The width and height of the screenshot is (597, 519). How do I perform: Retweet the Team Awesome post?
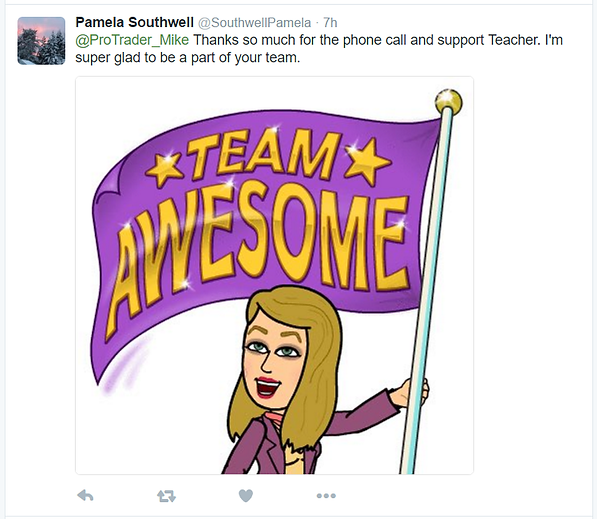coord(166,496)
